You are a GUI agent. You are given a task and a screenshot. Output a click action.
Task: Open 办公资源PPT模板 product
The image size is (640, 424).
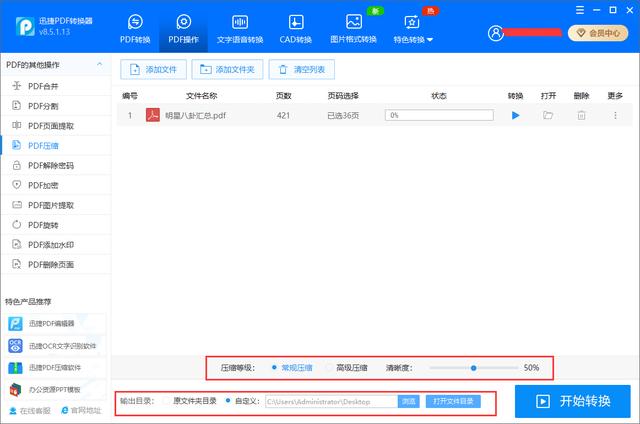[16, 389]
